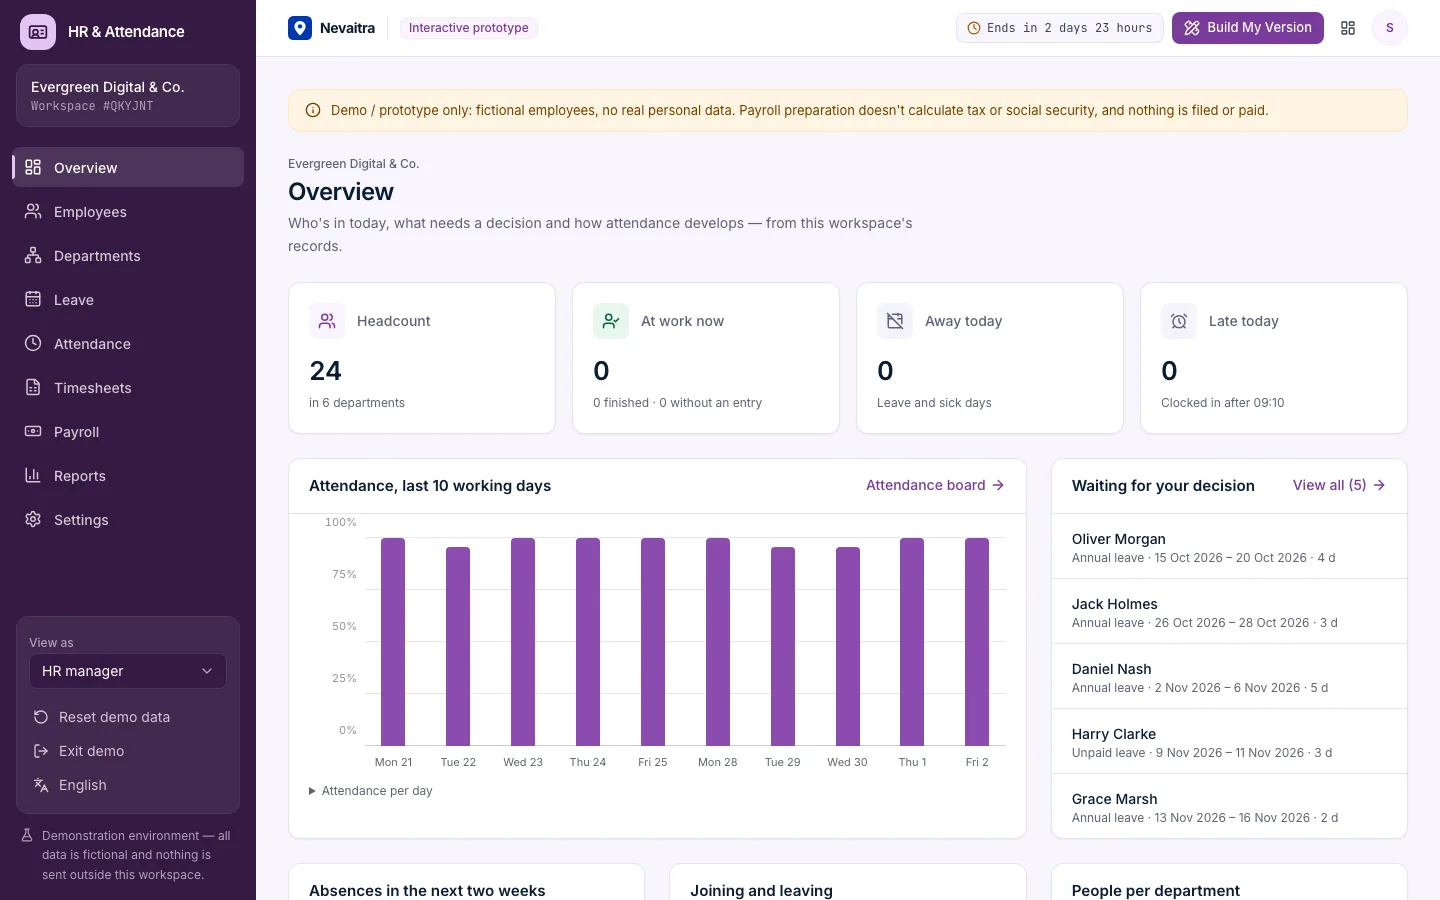The image size is (1440, 900).
Task: Click the arrow icon next to View all (5)
Action: 1379,485
